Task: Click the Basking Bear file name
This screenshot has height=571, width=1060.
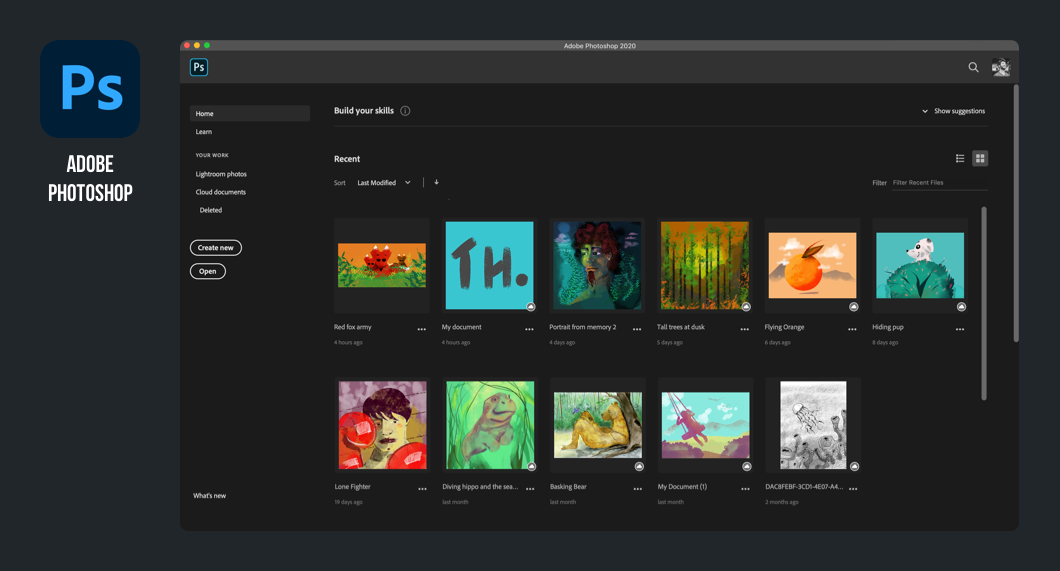Action: pyautogui.click(x=568, y=487)
